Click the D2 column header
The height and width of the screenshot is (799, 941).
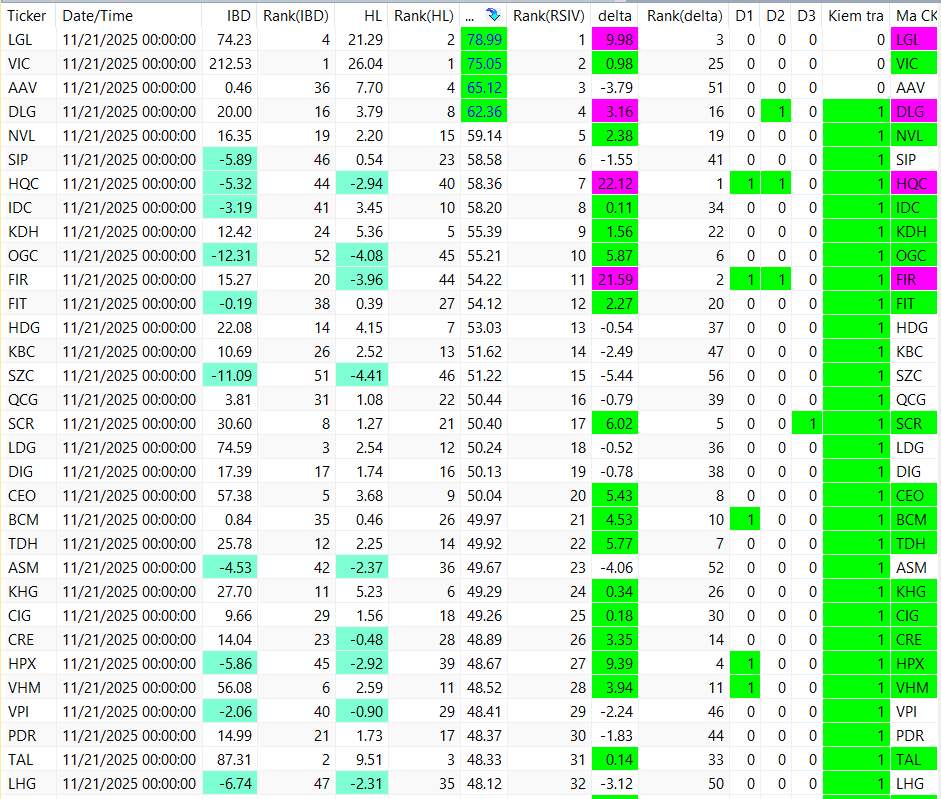775,16
